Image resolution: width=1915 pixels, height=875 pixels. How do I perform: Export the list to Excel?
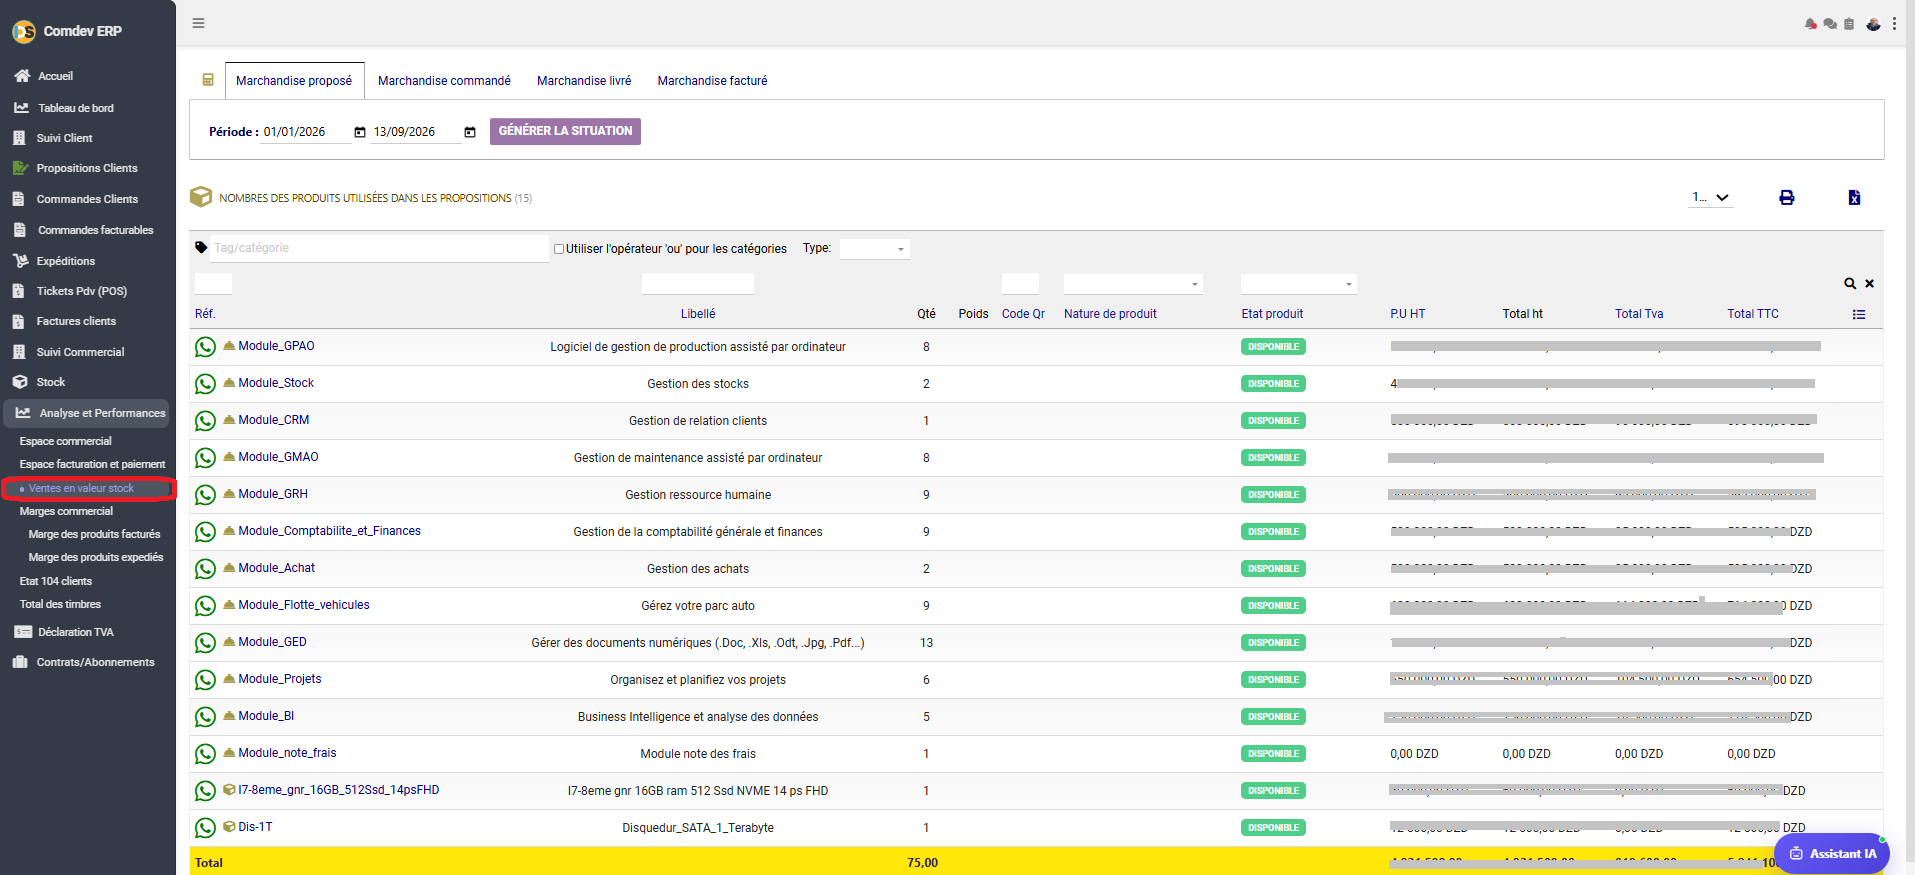click(x=1854, y=198)
